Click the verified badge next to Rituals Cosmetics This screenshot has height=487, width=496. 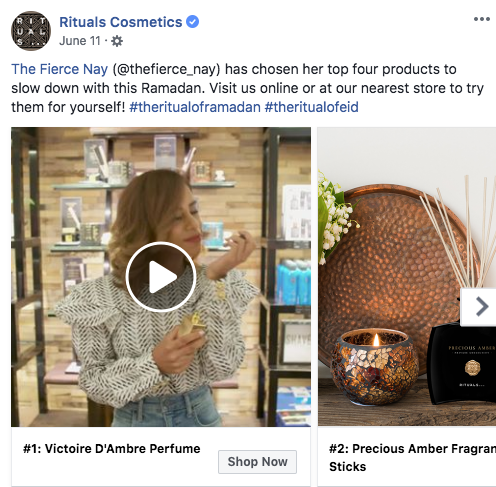tap(192, 22)
